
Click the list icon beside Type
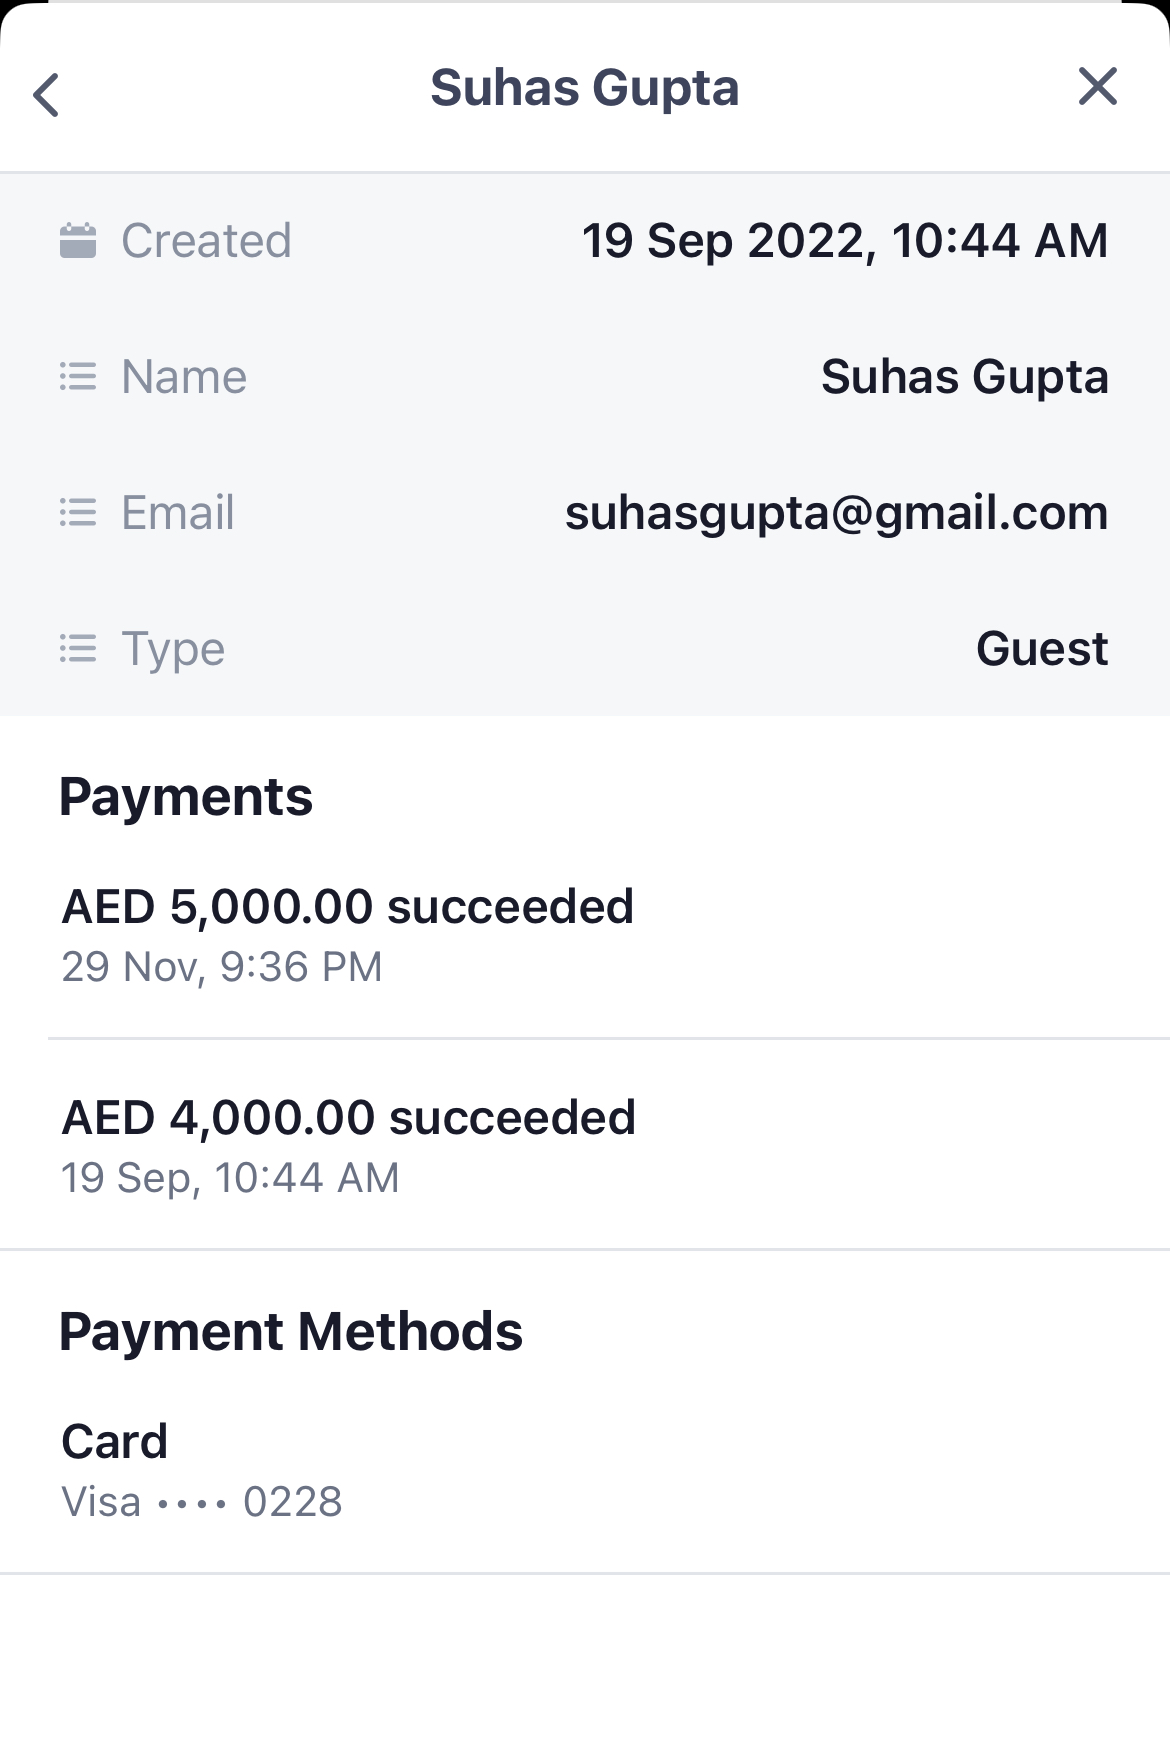pyautogui.click(x=78, y=649)
